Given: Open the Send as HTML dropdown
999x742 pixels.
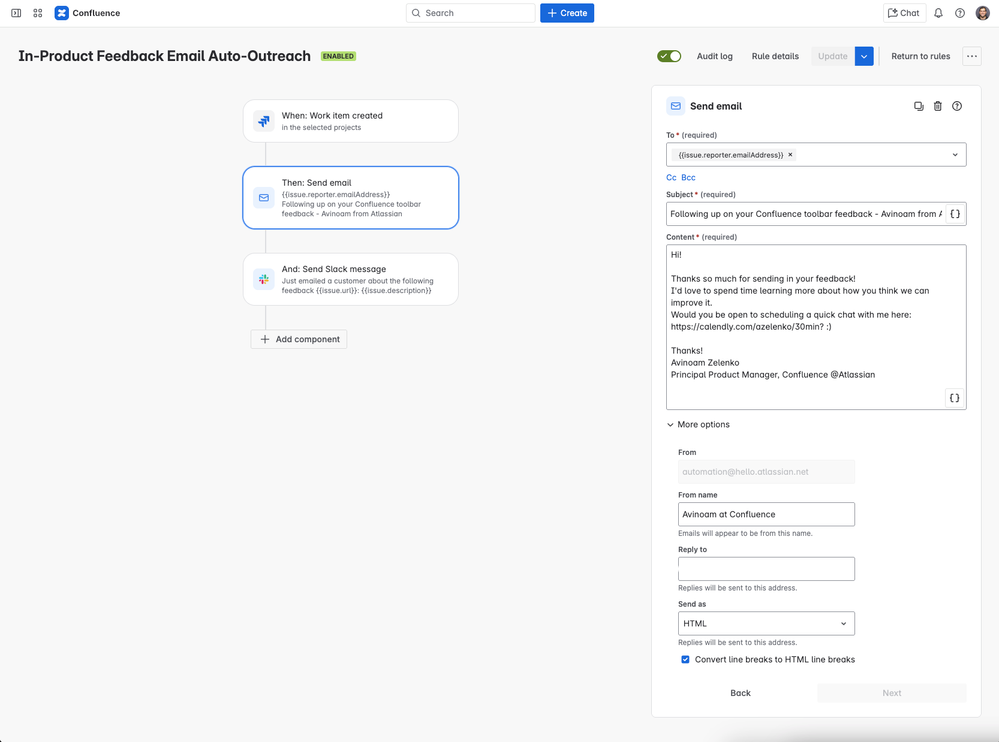Looking at the screenshot, I should click(x=766, y=624).
